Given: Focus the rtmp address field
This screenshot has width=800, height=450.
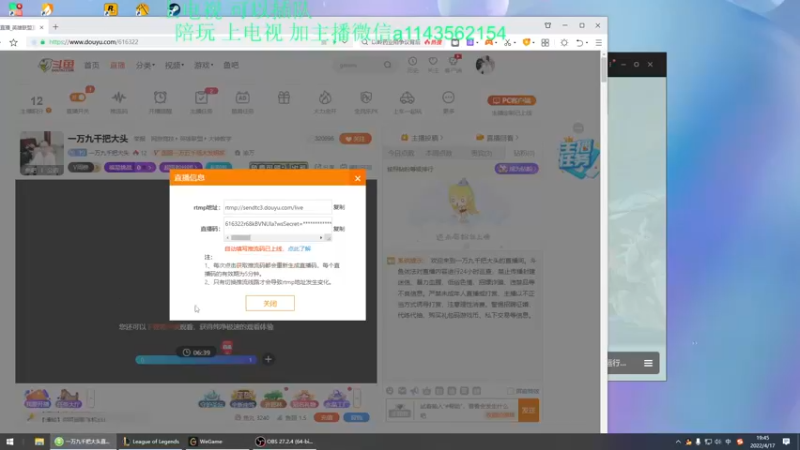Looking at the screenshot, I should click(x=278, y=207).
